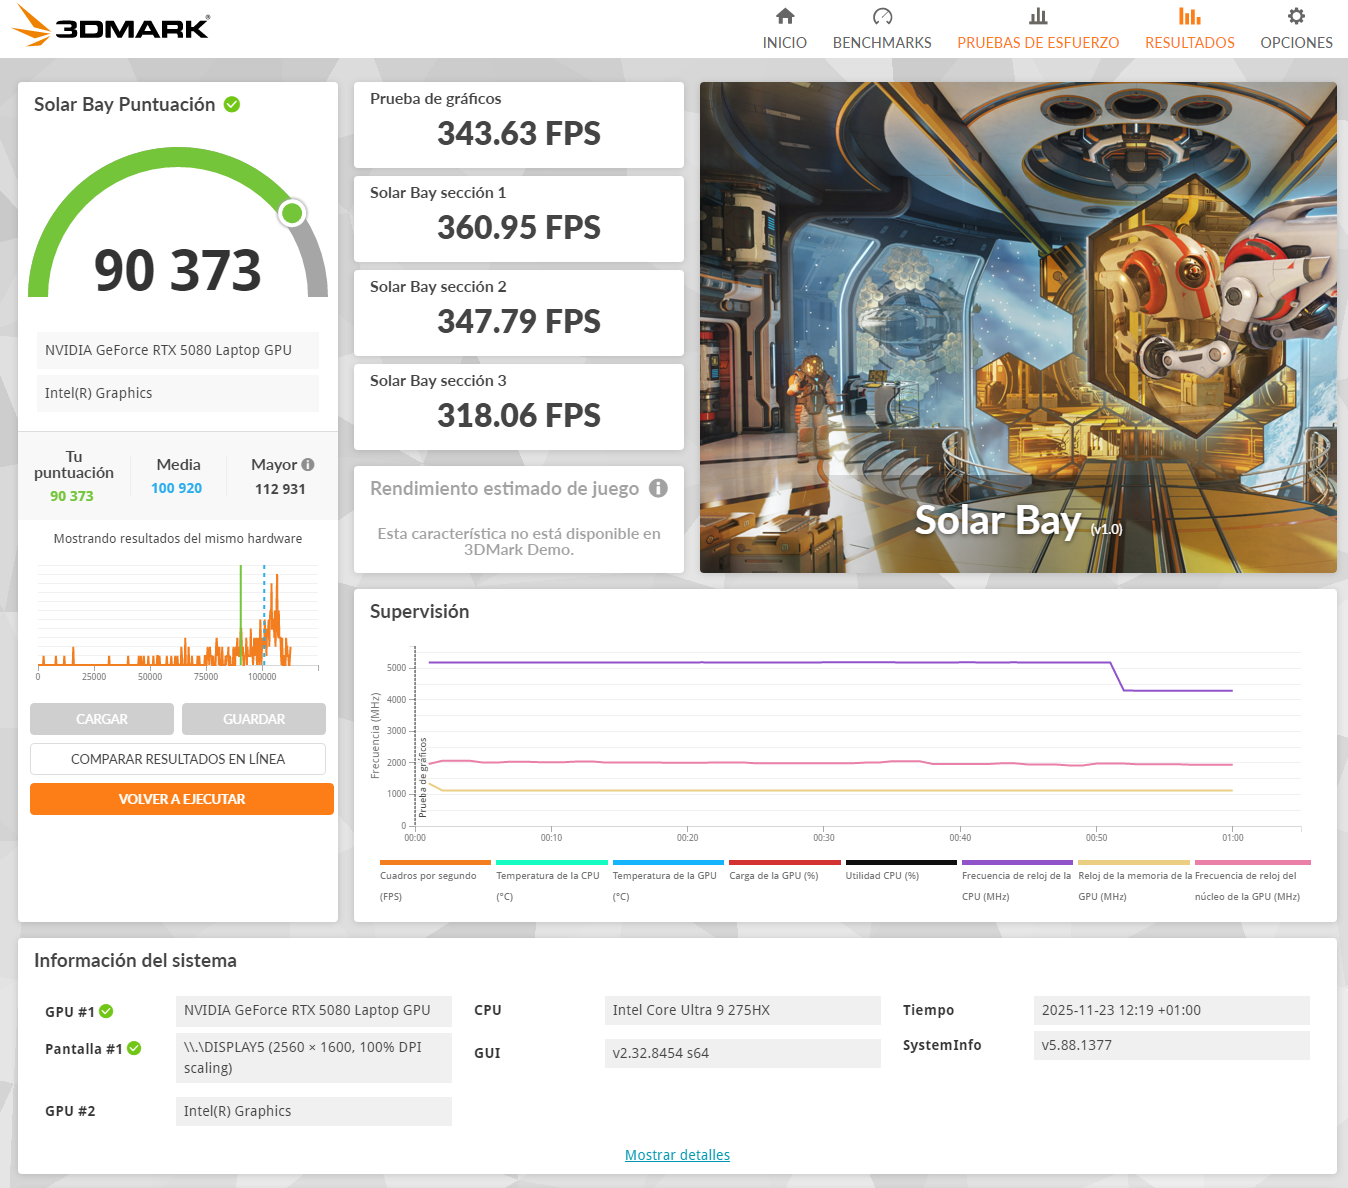Click Comparar Resultados en Línea
Screen dimensions: 1348x1188
[x=178, y=759]
